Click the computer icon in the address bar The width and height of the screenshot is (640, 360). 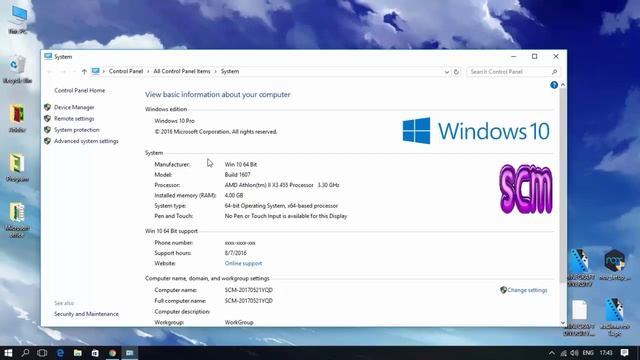click(96, 71)
